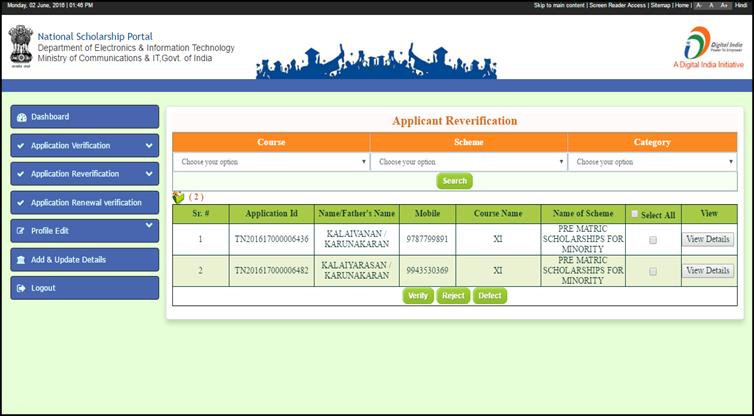Image resolution: width=754 pixels, height=416 pixels.
Task: View Details for application TN201617000006436
Action: pos(708,239)
